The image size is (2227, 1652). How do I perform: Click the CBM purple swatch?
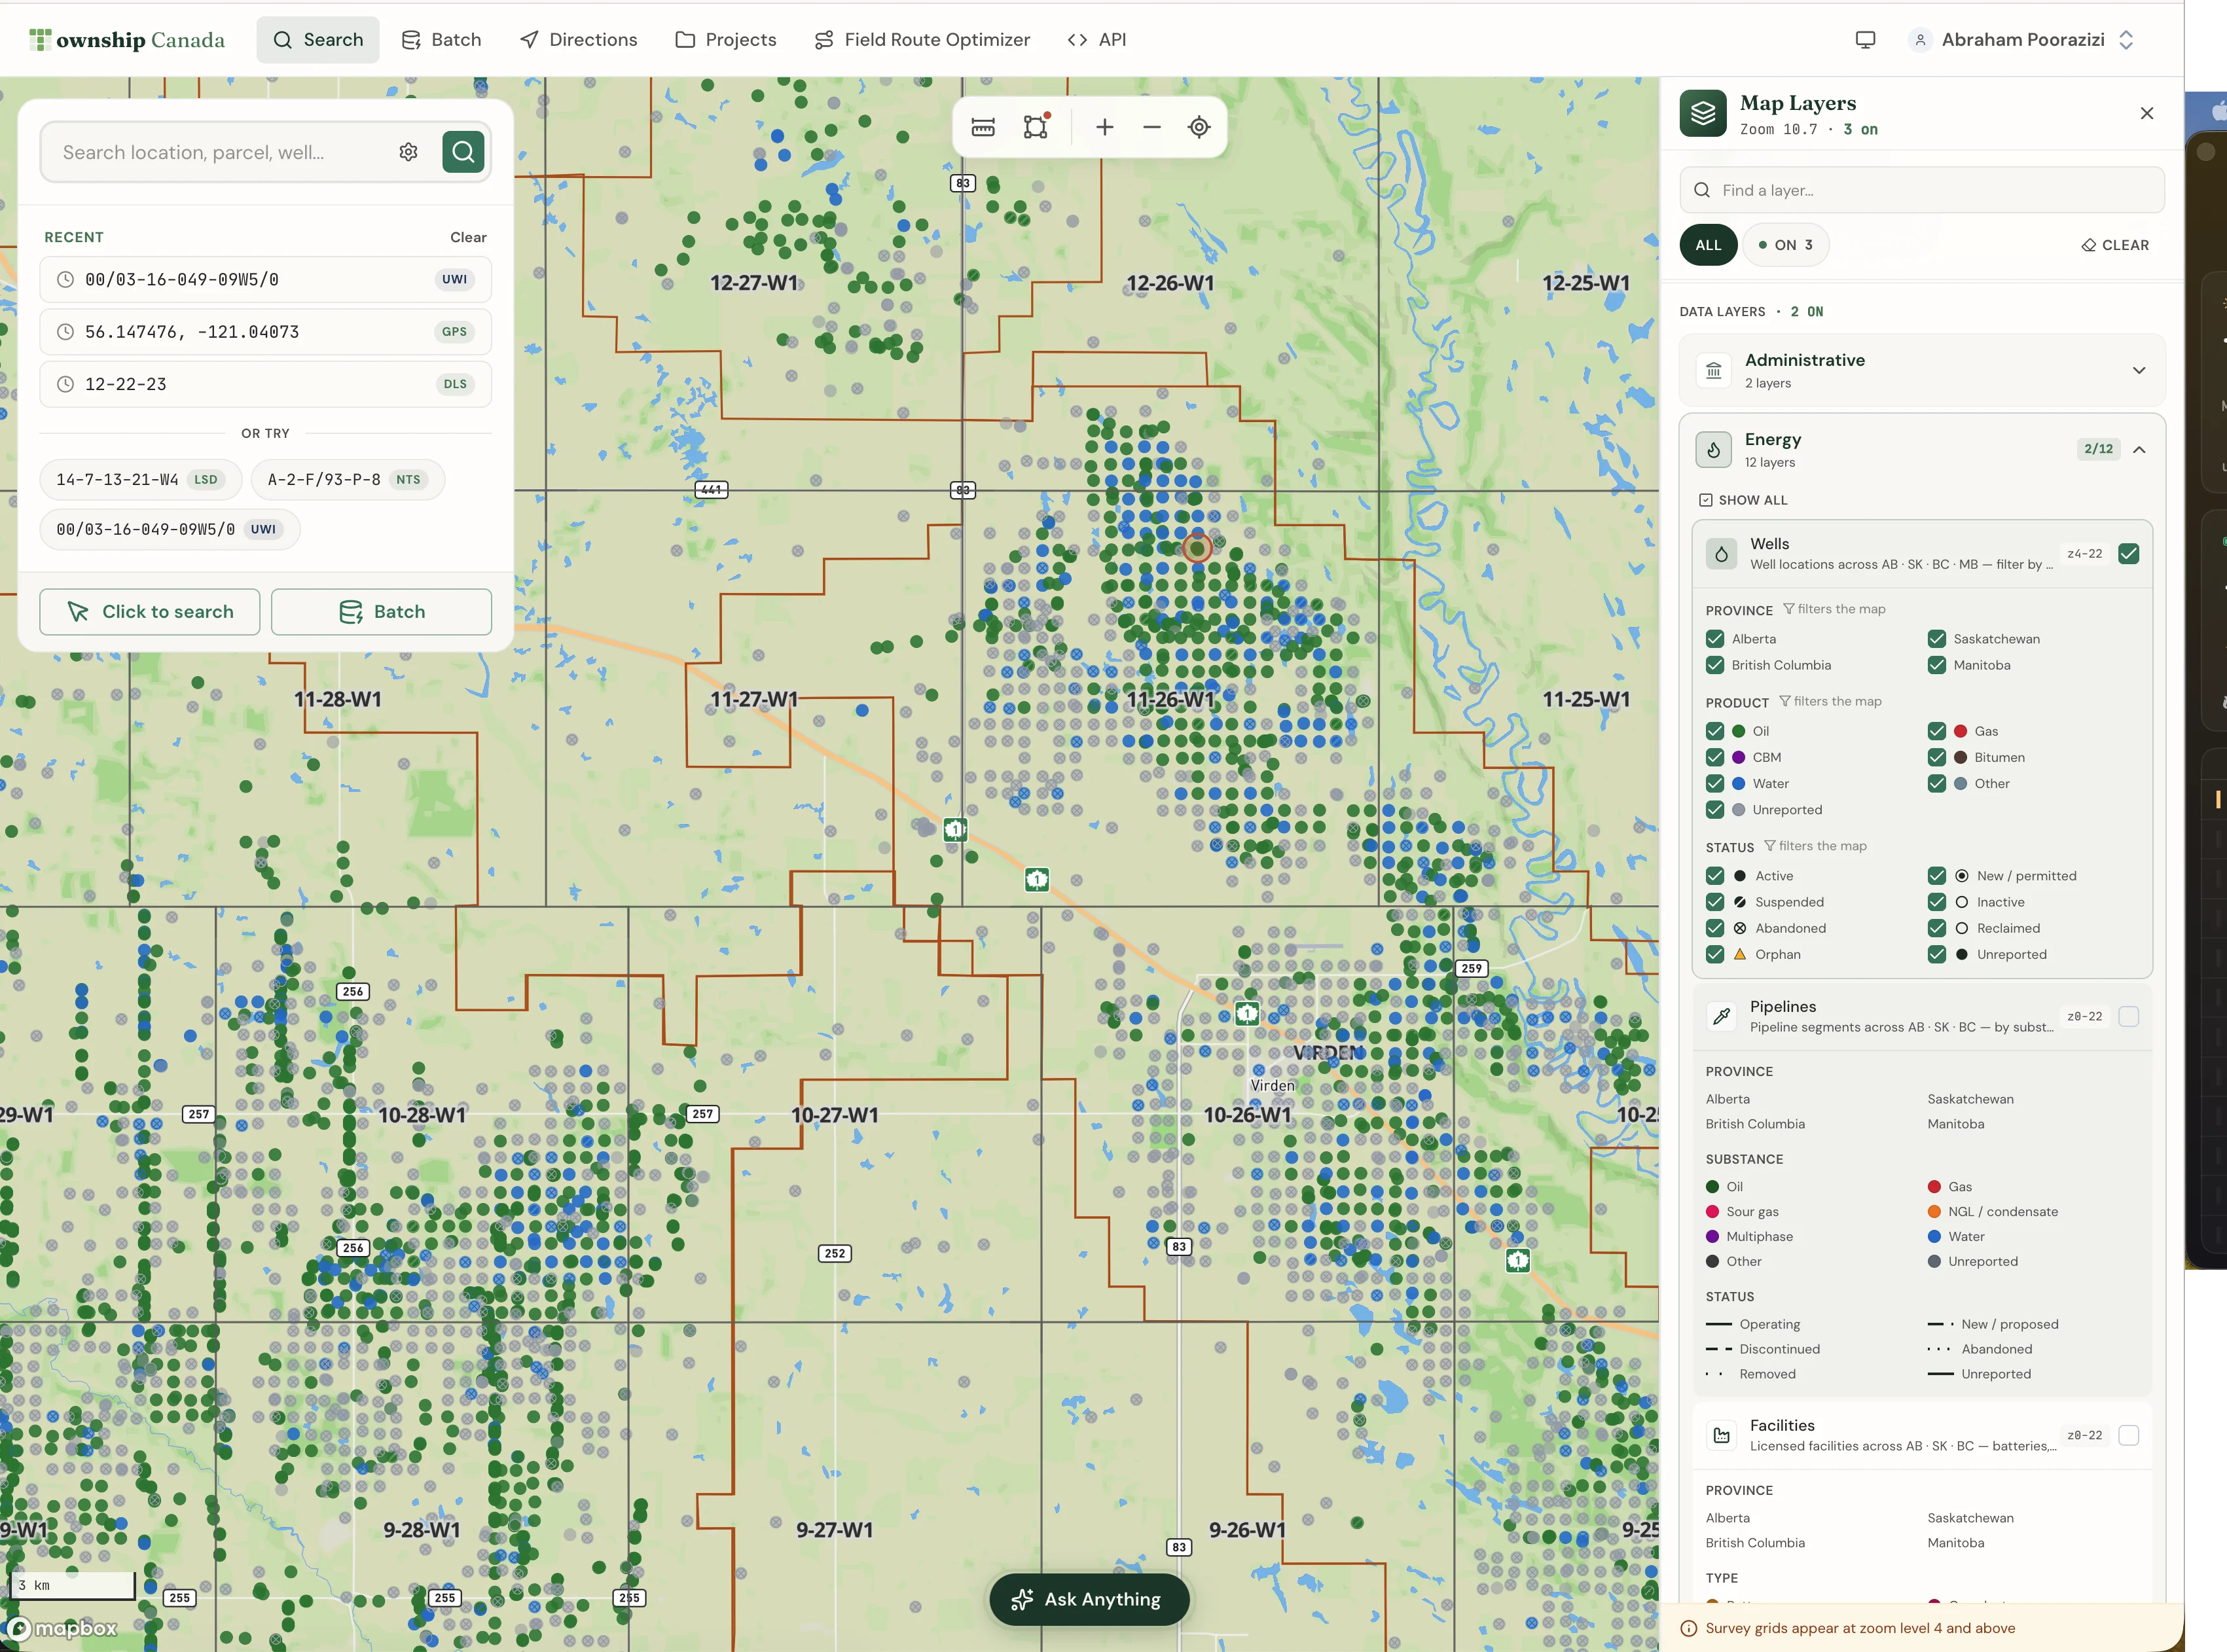[x=1738, y=757]
